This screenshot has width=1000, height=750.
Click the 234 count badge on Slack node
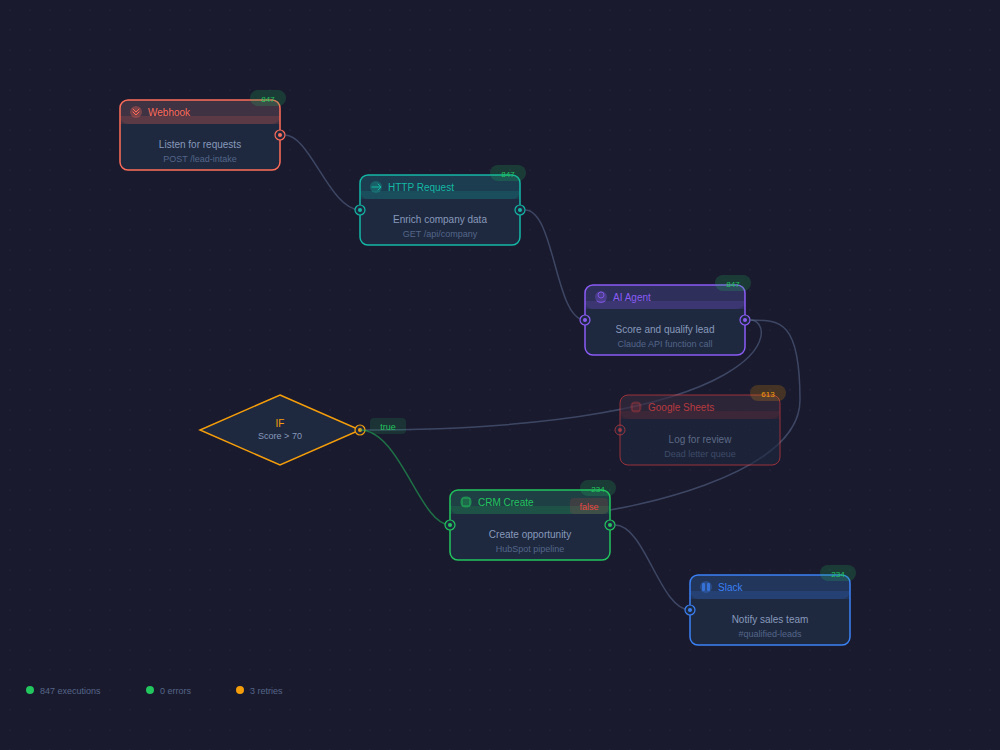837,573
